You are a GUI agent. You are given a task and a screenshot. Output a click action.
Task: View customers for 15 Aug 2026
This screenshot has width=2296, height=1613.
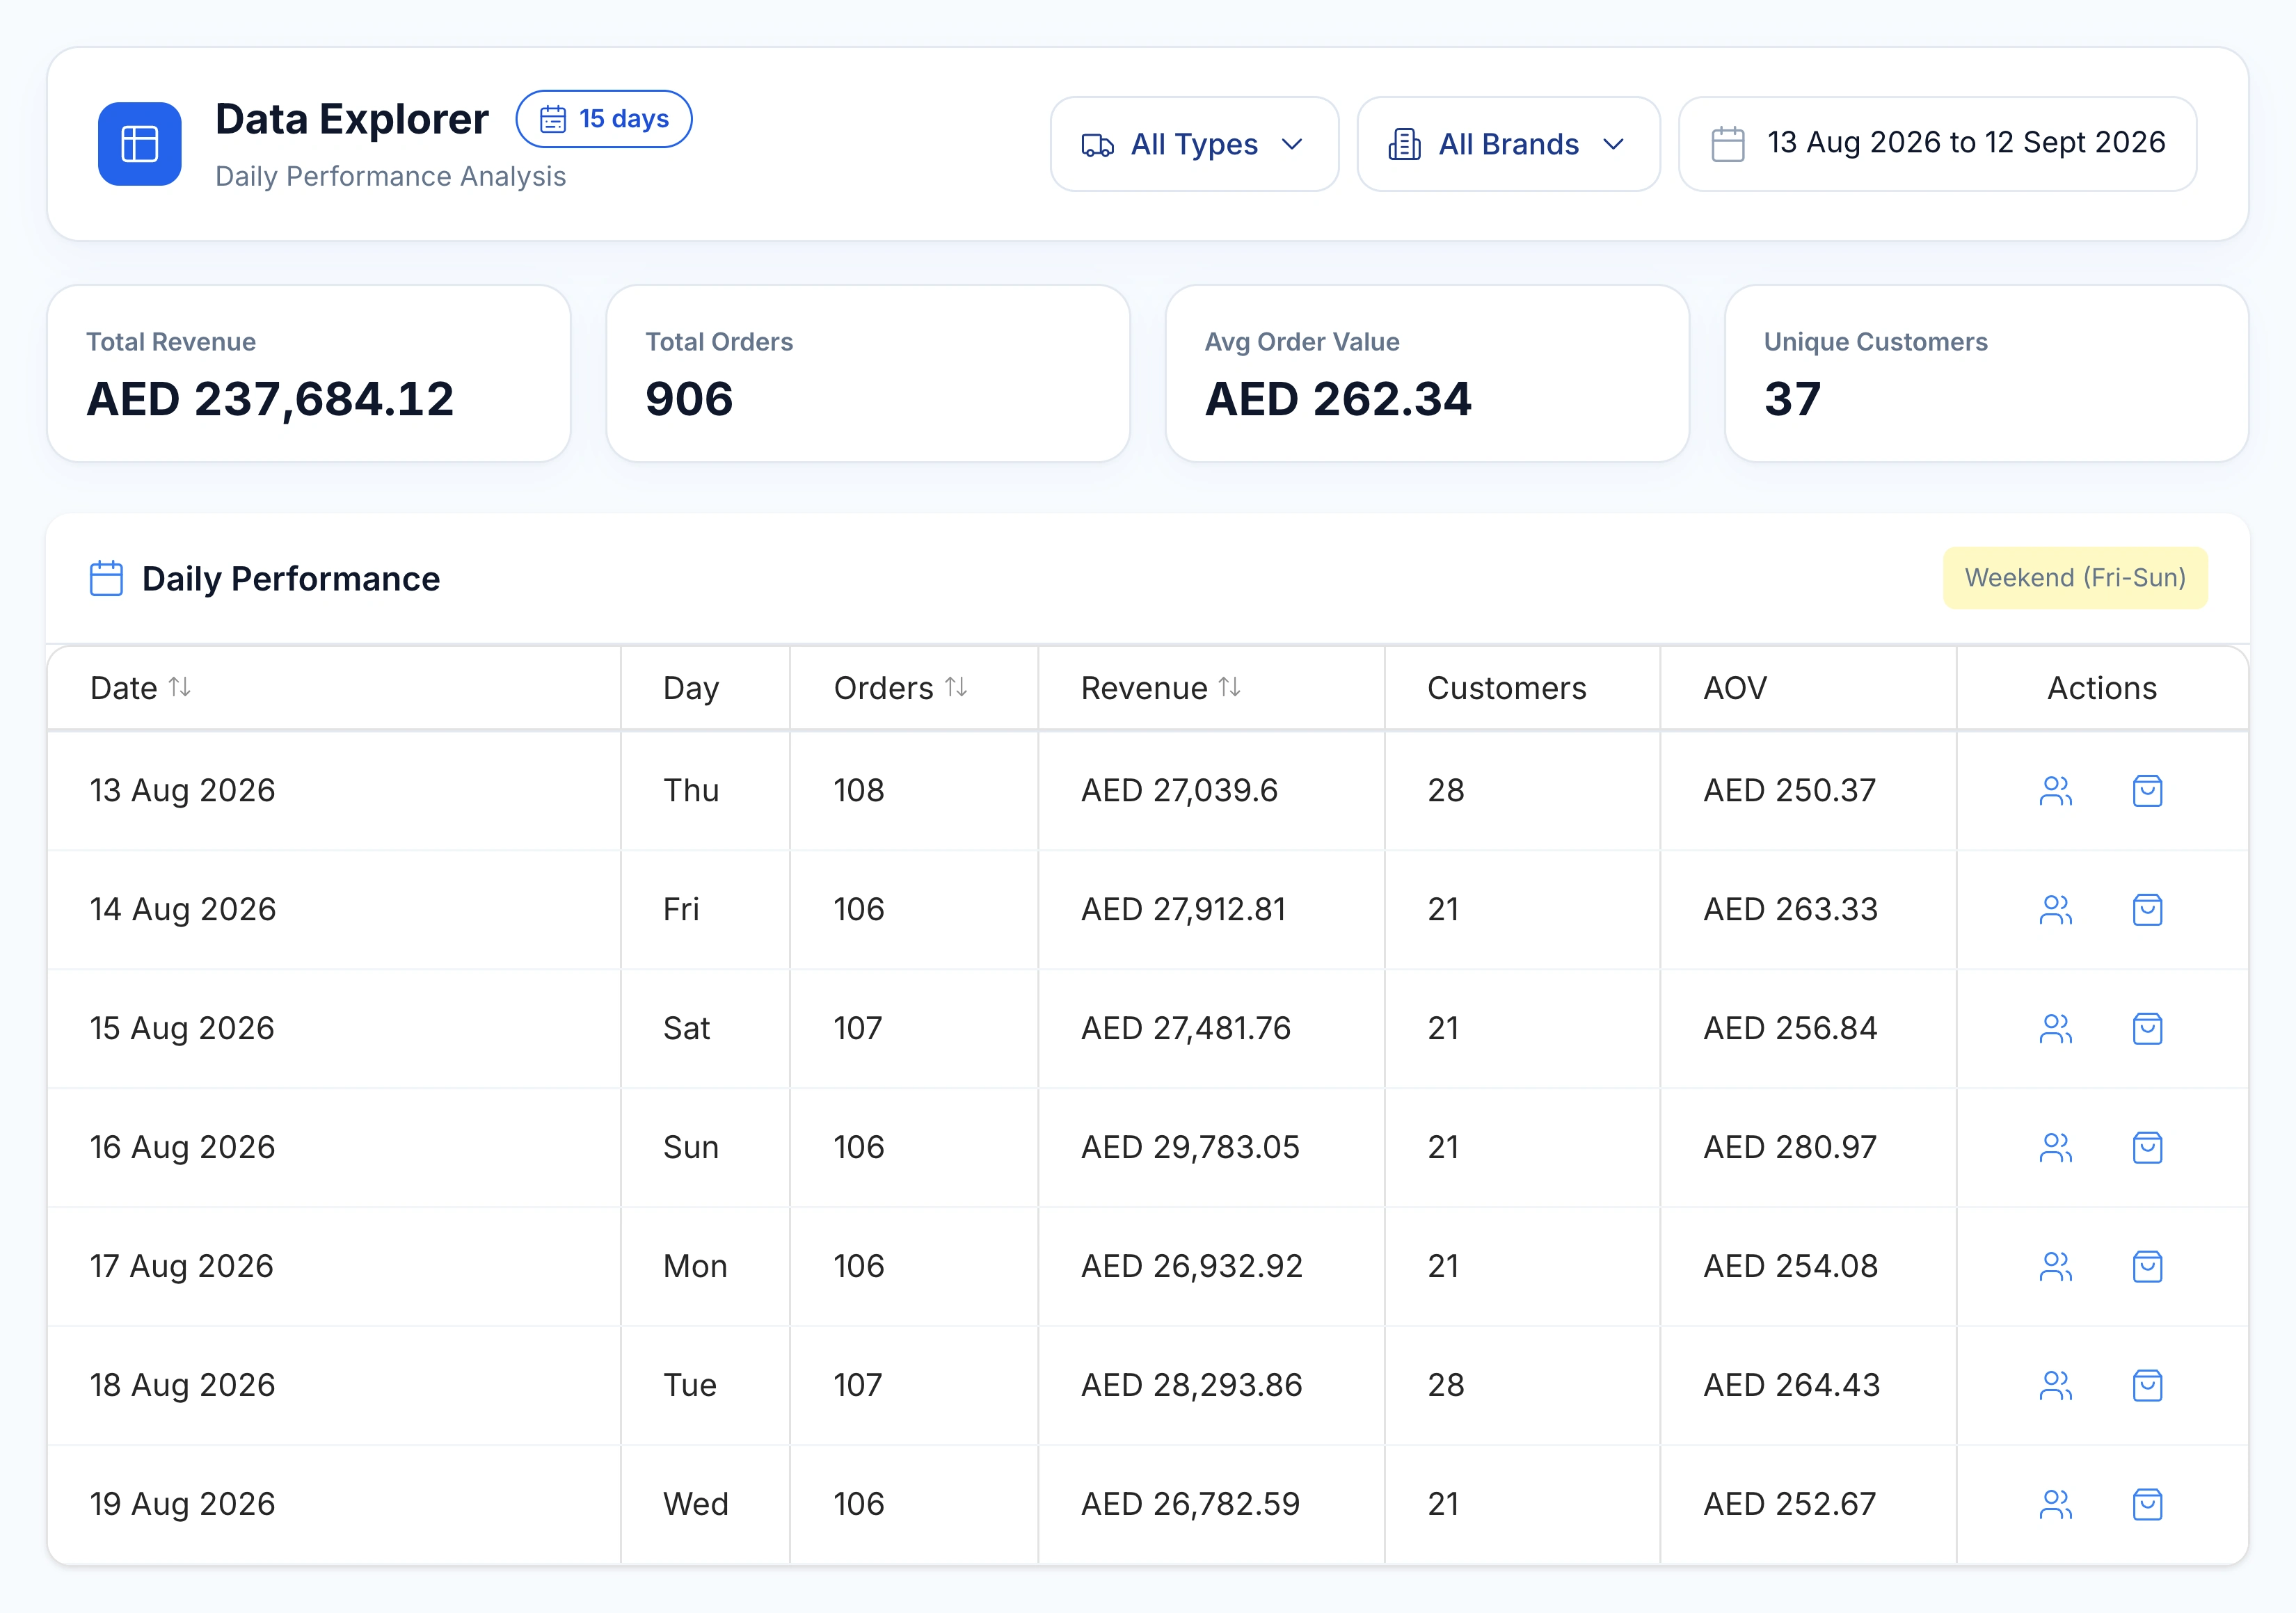coord(2056,1029)
